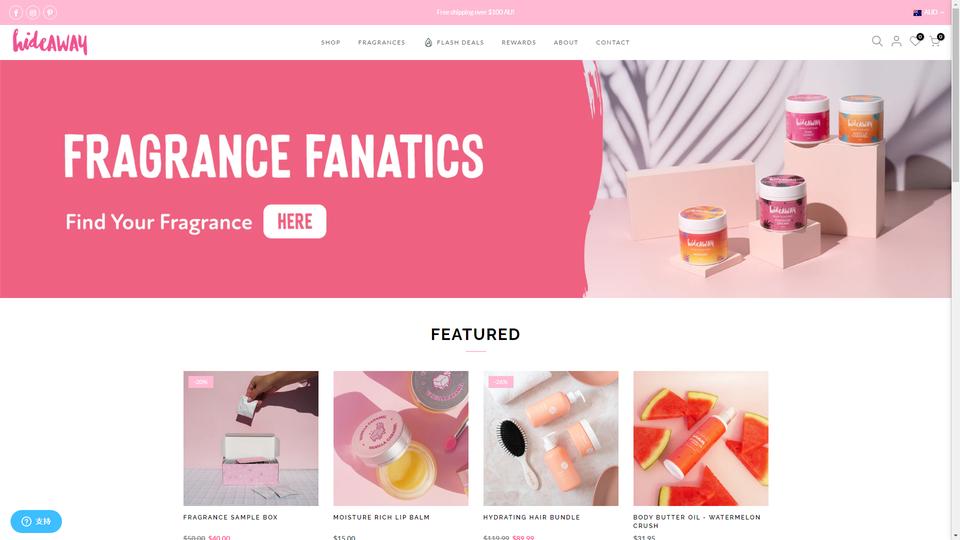Open Fragrance Sample Box product image
Image resolution: width=960 pixels, height=540 pixels.
(x=250, y=438)
